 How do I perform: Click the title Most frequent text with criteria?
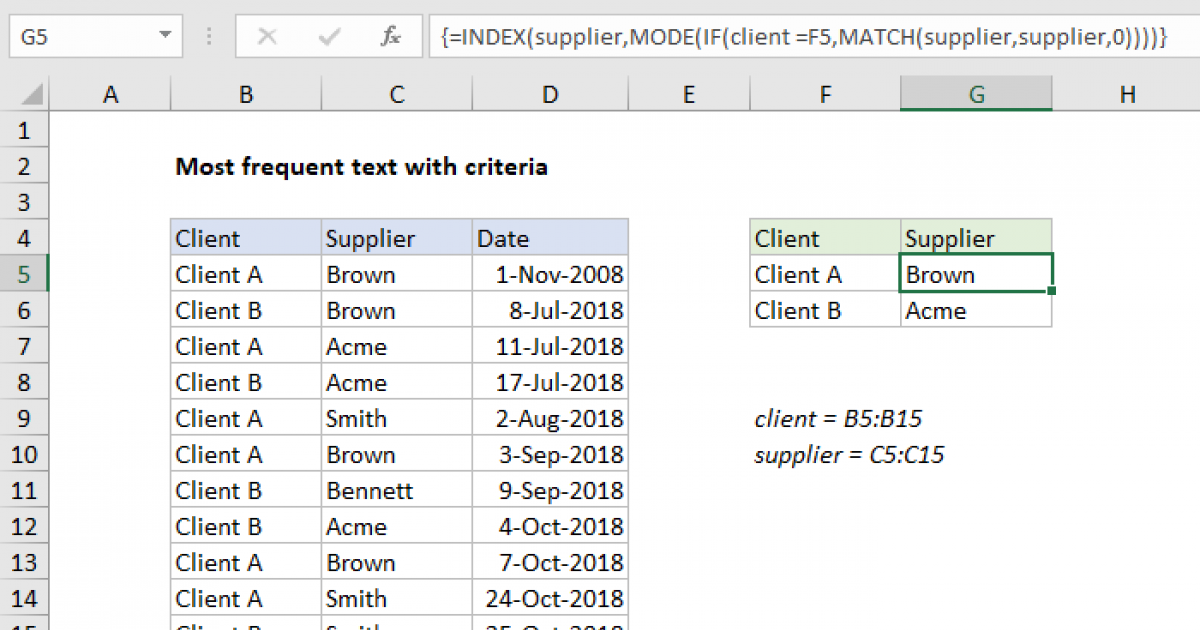[362, 167]
